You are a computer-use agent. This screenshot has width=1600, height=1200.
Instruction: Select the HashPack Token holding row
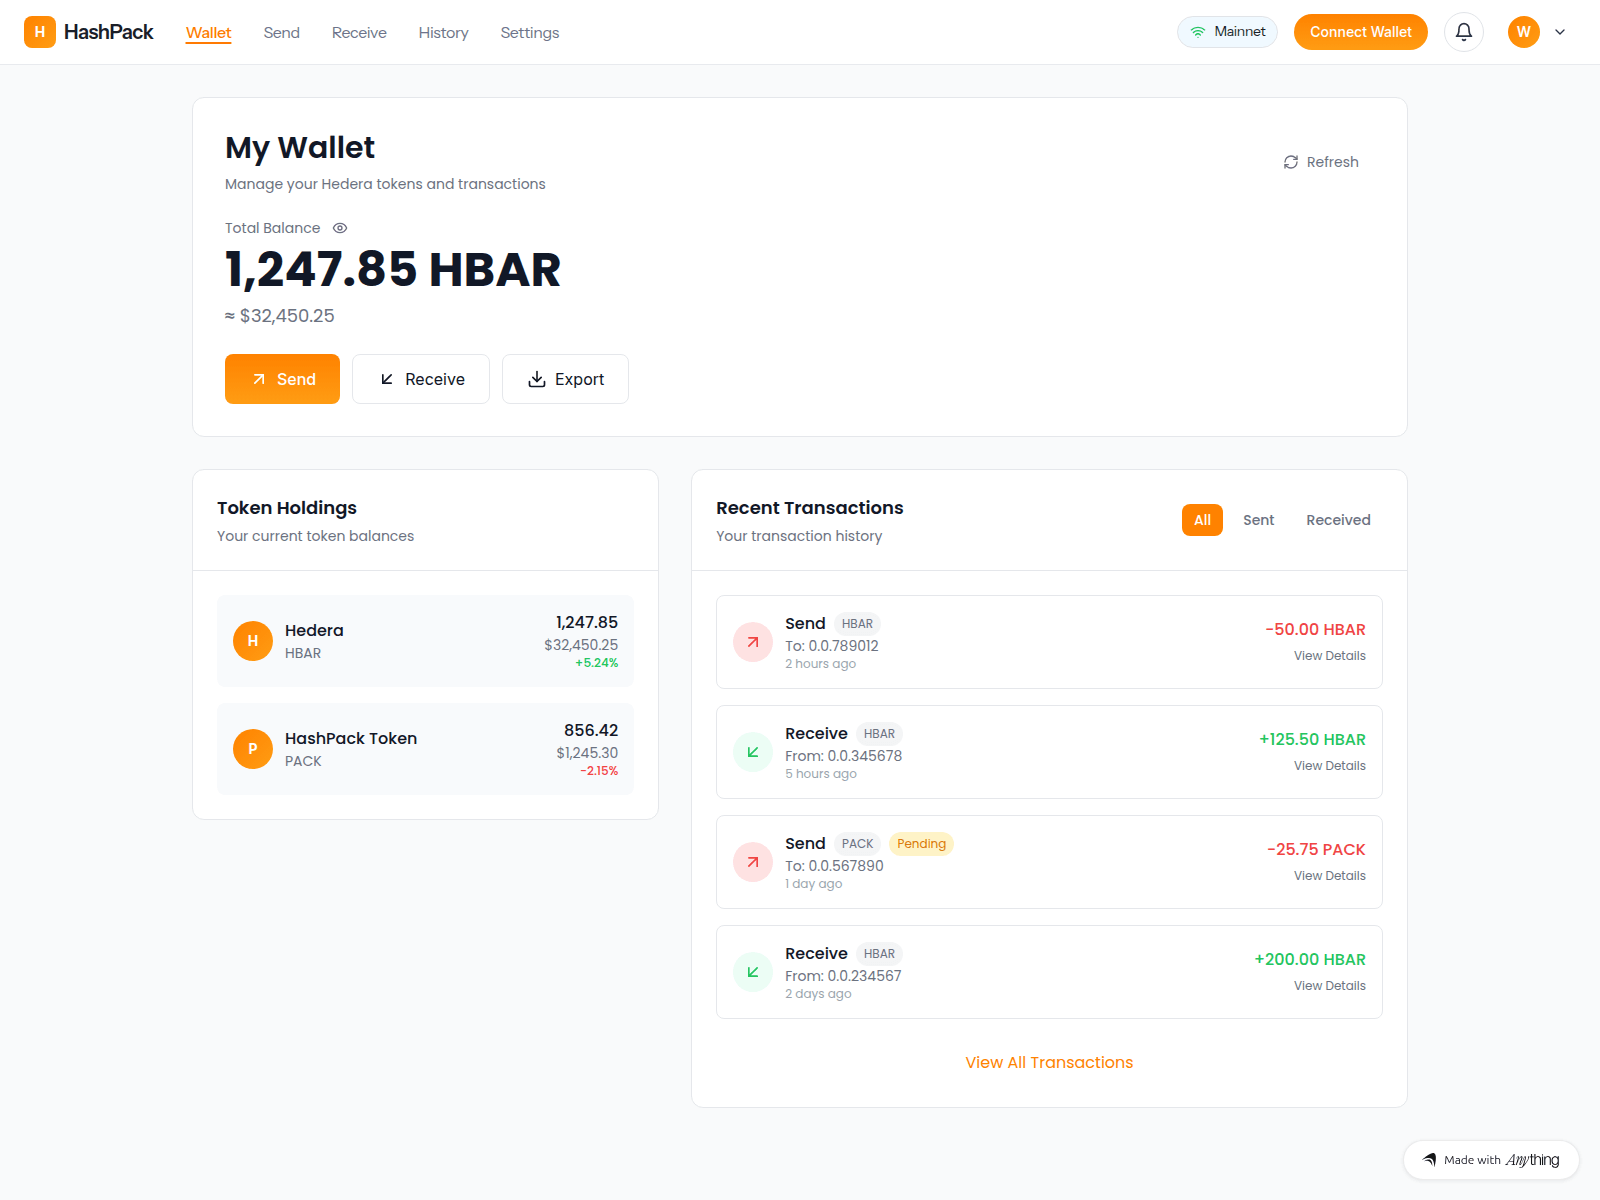click(x=425, y=749)
